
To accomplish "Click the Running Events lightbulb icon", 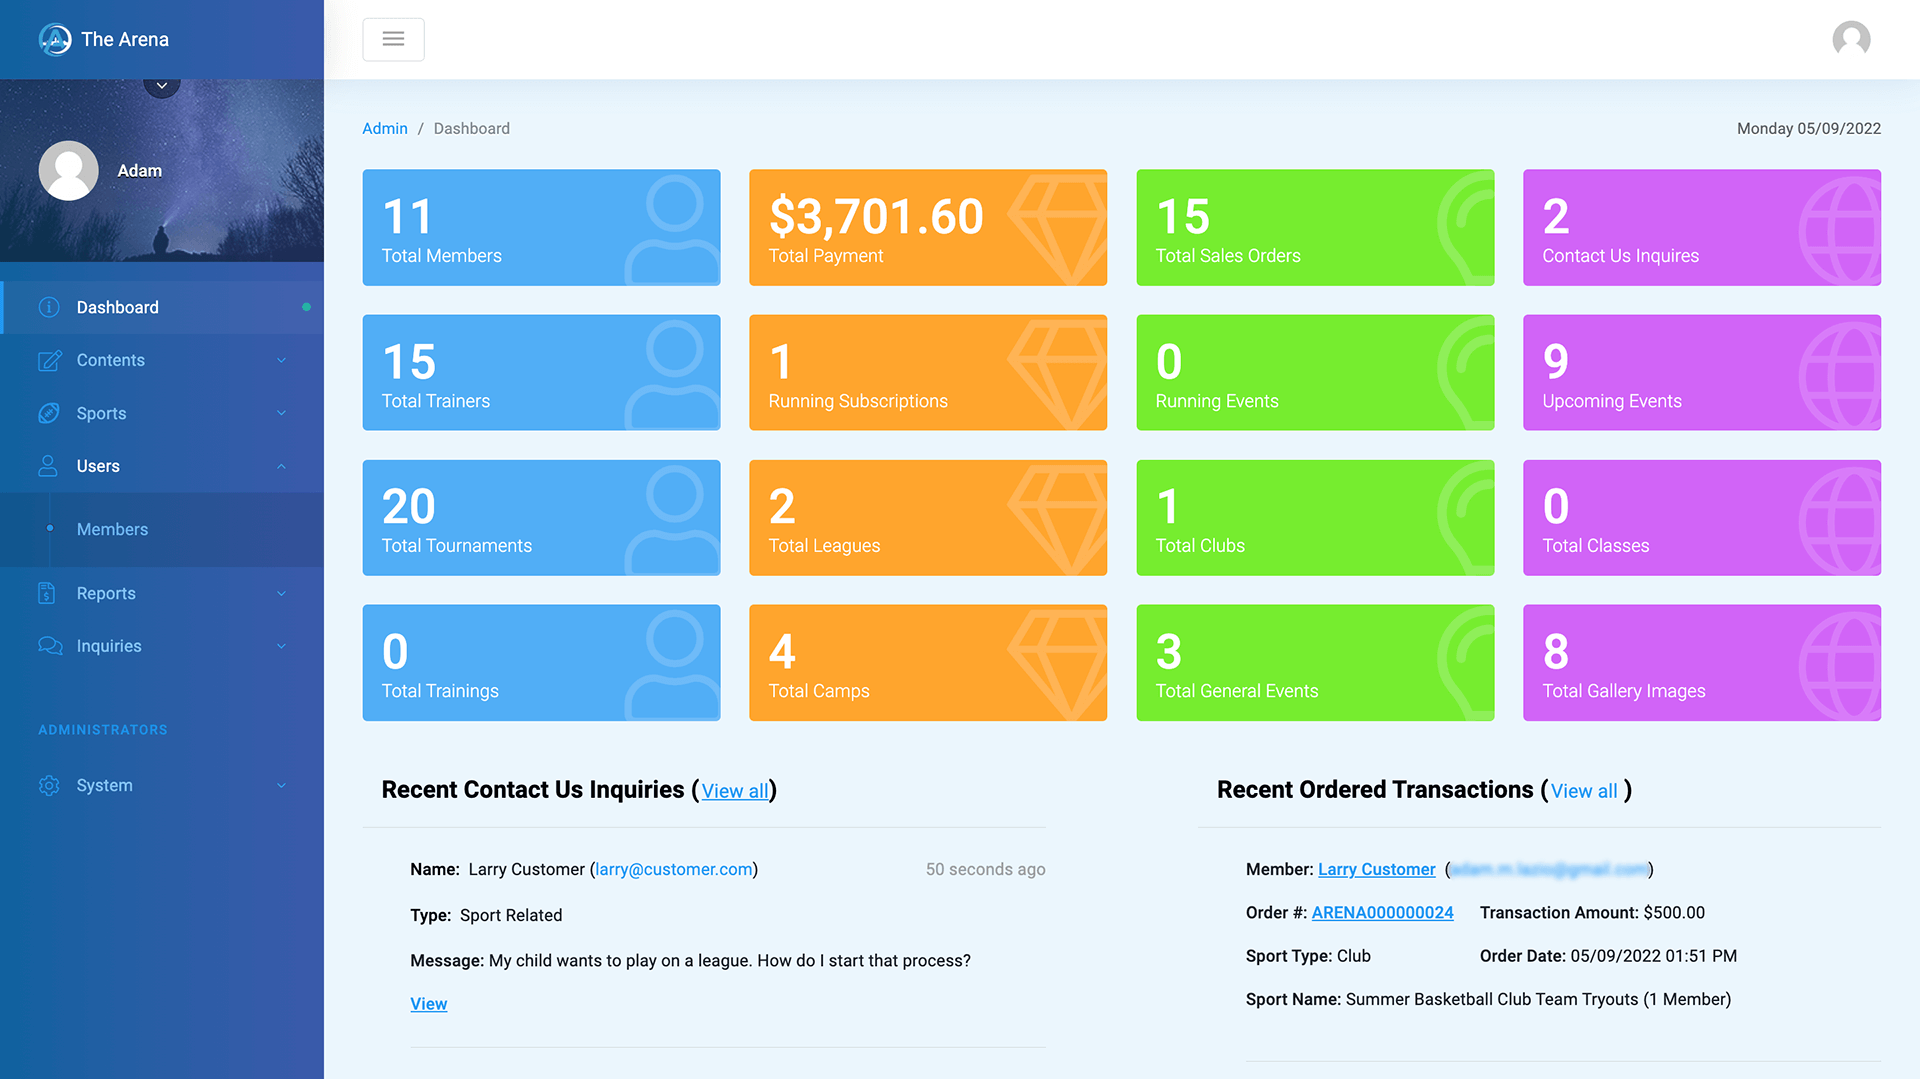I will click(1466, 374).
